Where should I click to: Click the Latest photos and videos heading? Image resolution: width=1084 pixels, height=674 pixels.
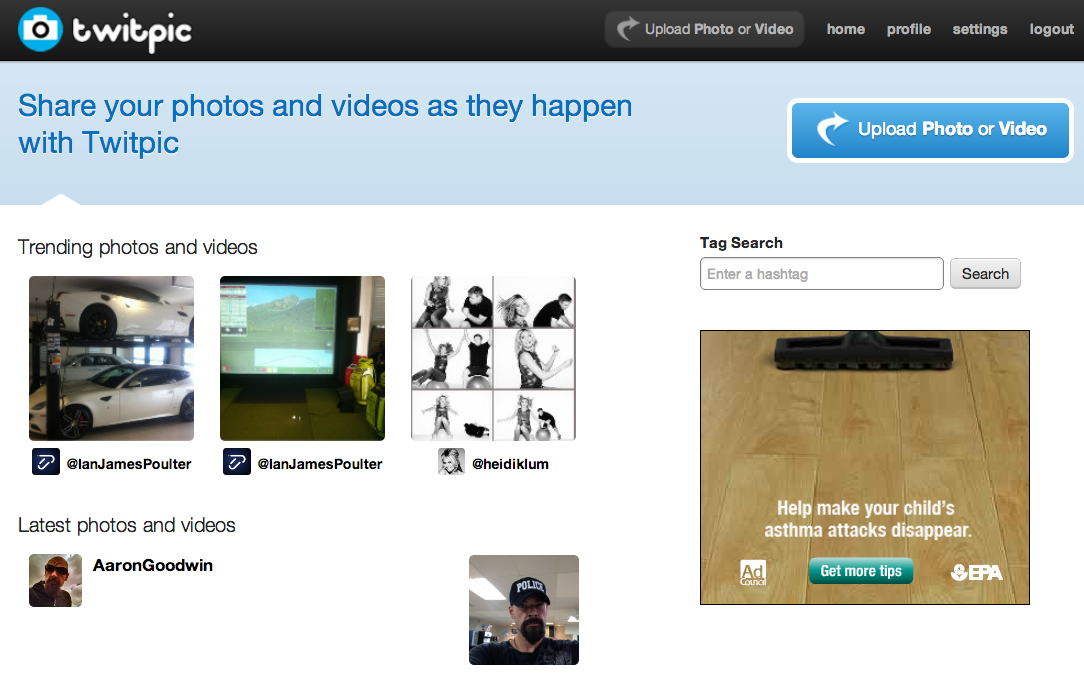[x=127, y=525]
